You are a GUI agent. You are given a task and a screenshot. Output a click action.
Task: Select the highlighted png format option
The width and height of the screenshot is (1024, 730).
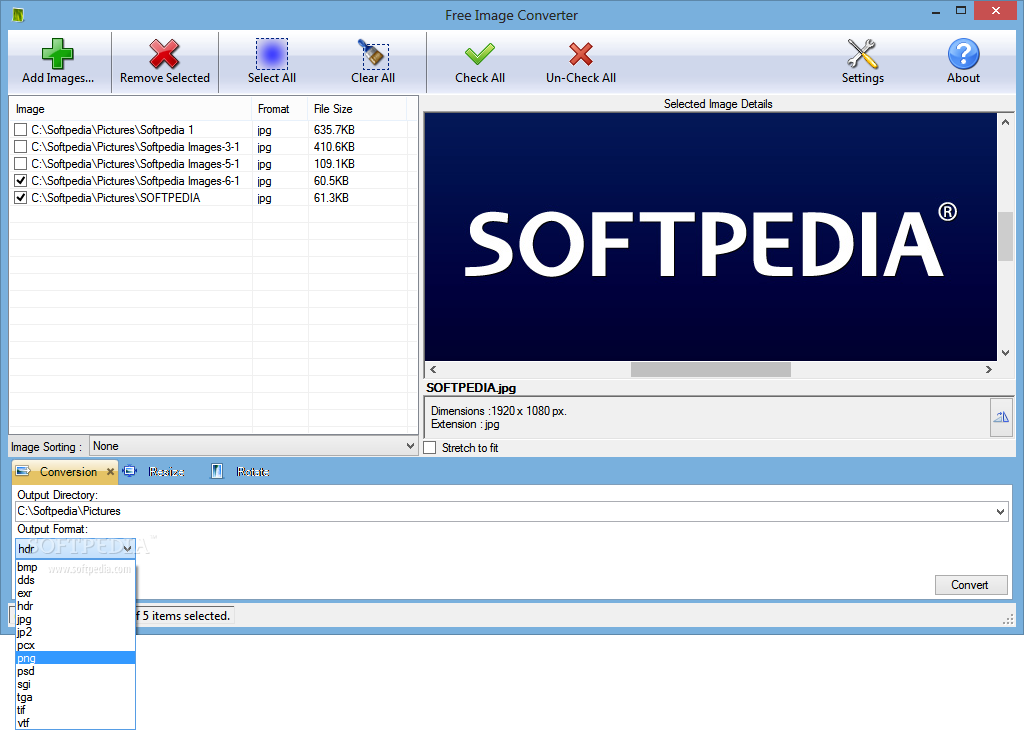pyautogui.click(x=75, y=658)
